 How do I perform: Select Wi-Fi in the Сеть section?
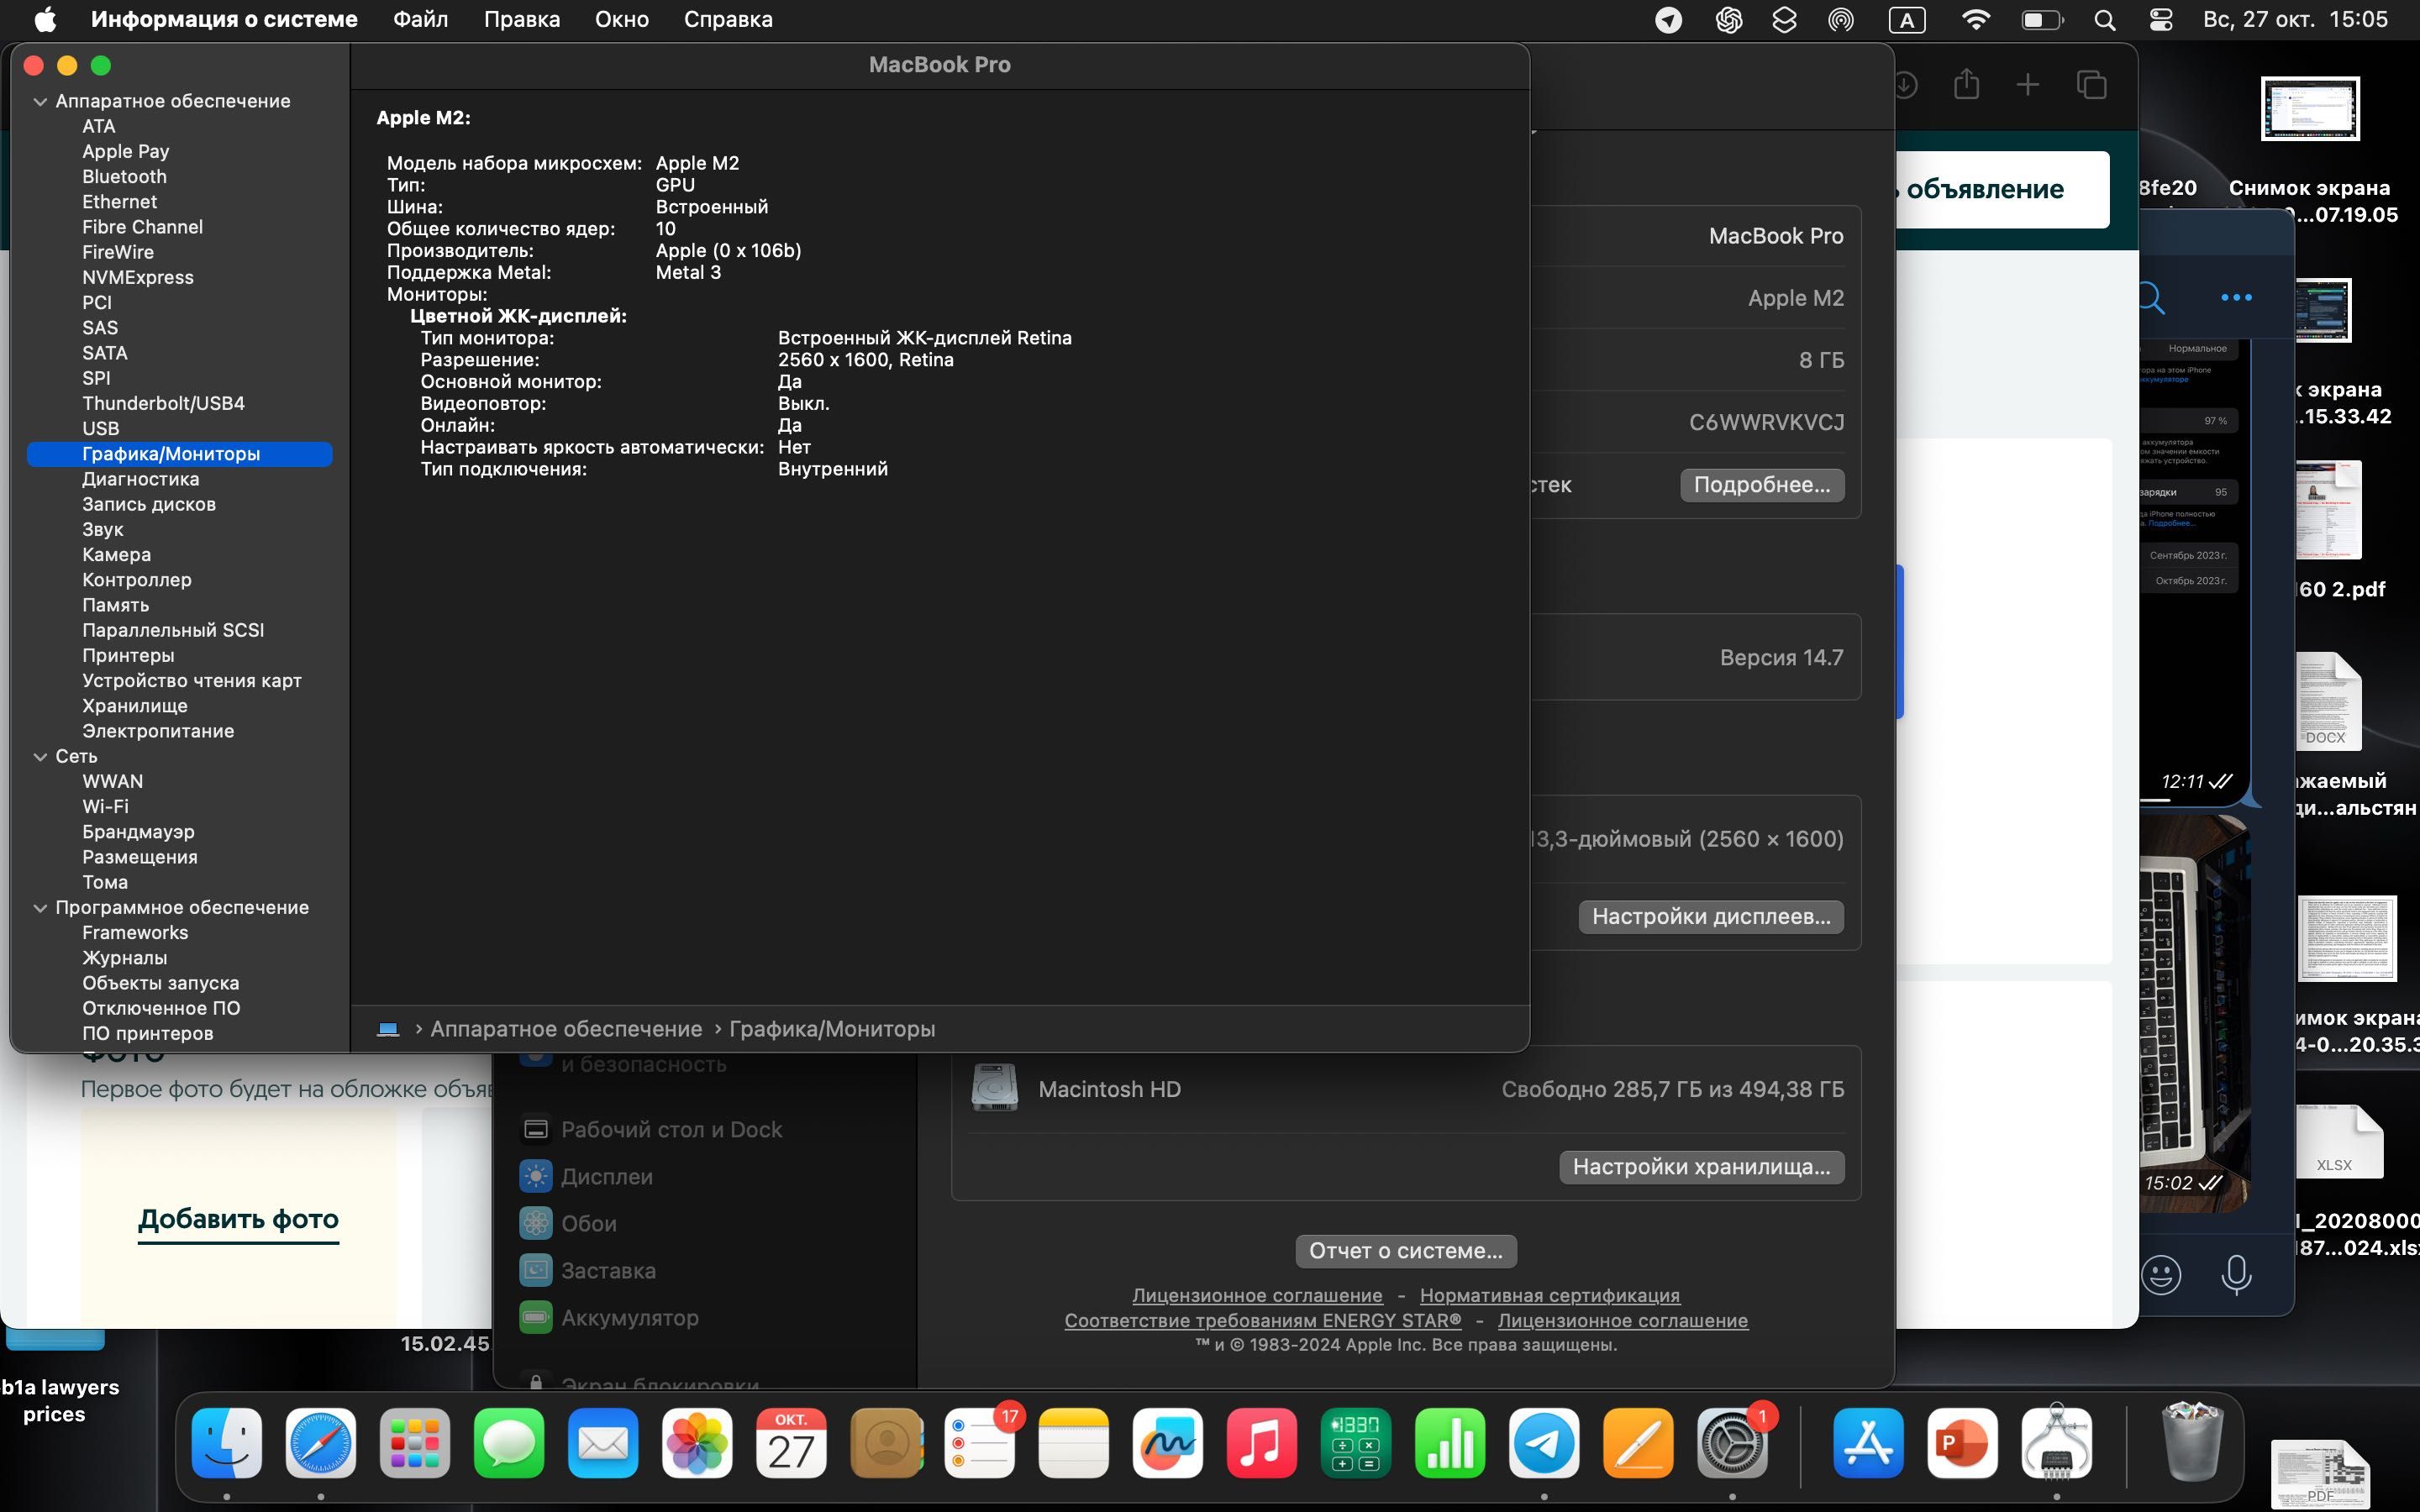point(105,806)
